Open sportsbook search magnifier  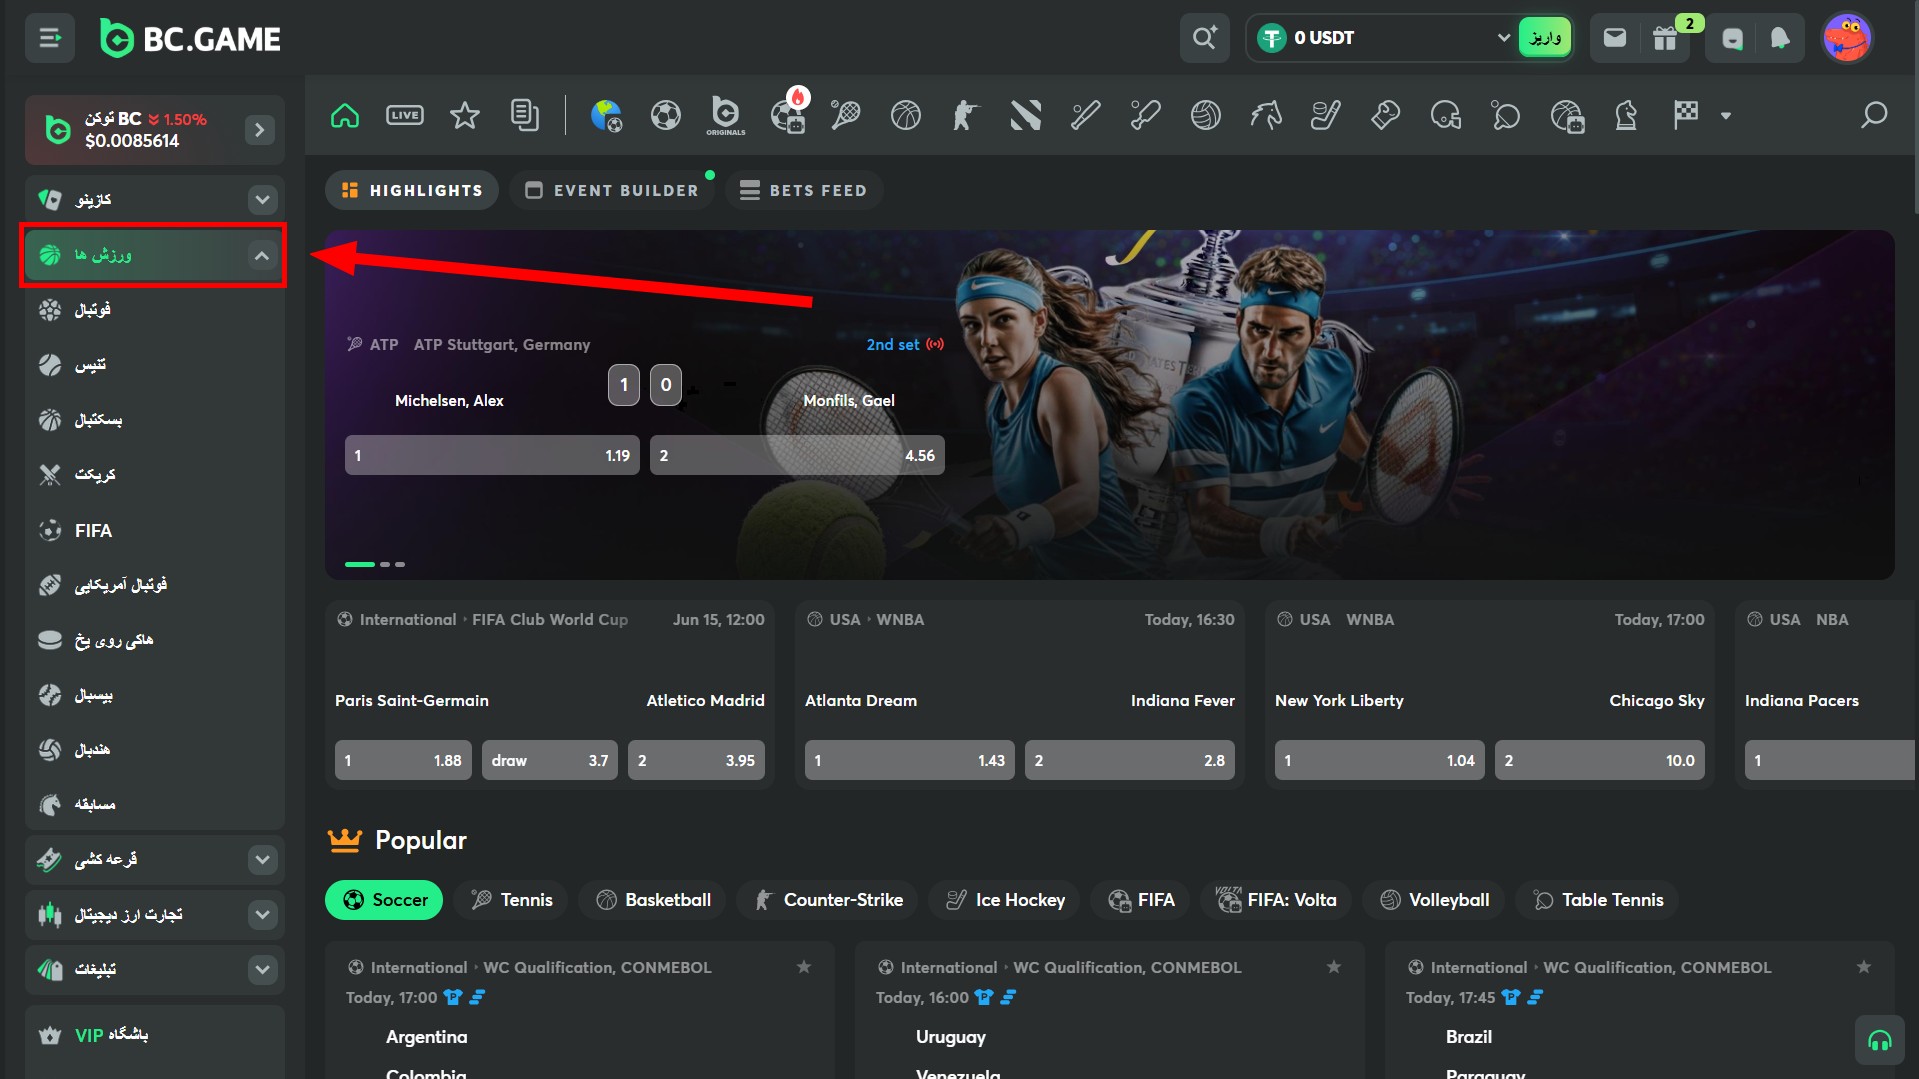1874,115
